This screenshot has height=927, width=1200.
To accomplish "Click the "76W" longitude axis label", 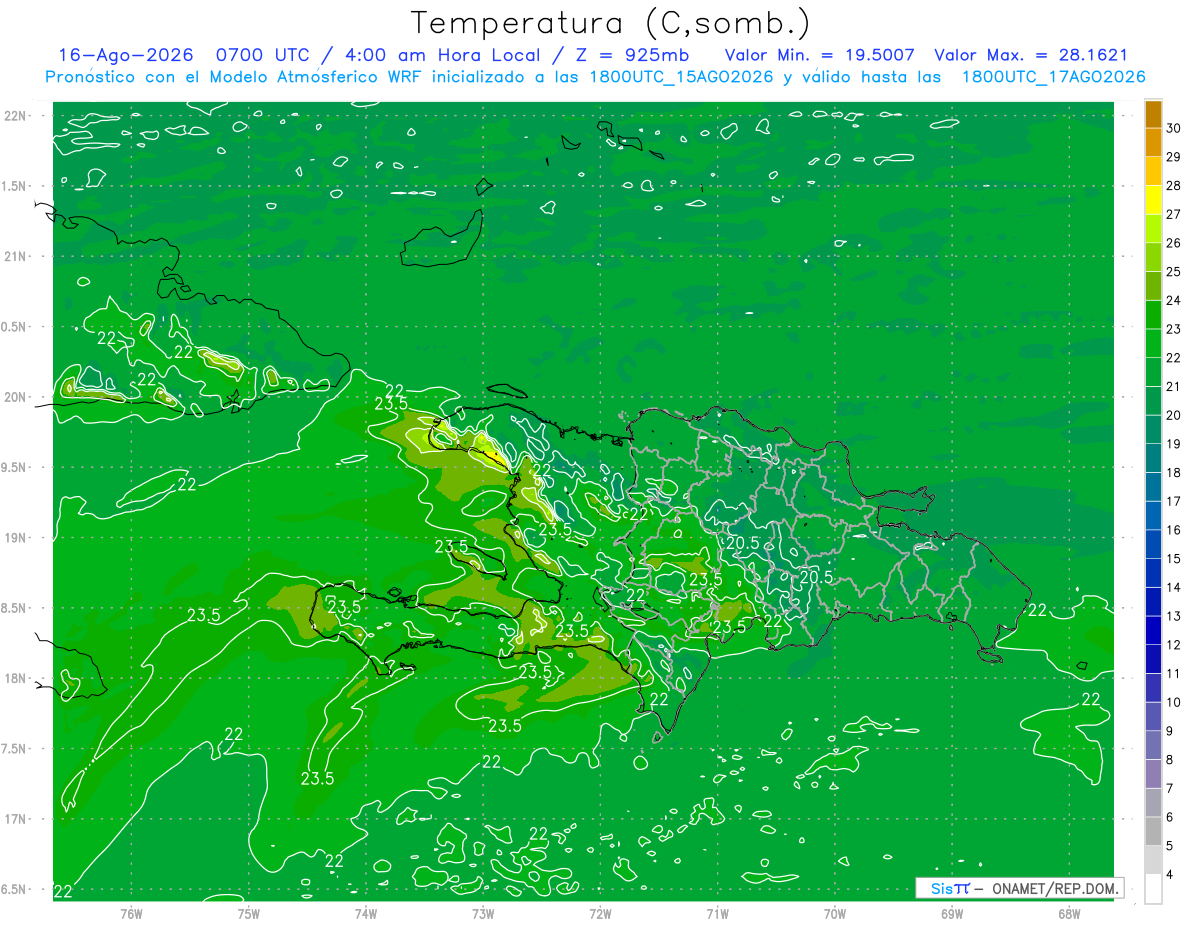I will tap(131, 913).
